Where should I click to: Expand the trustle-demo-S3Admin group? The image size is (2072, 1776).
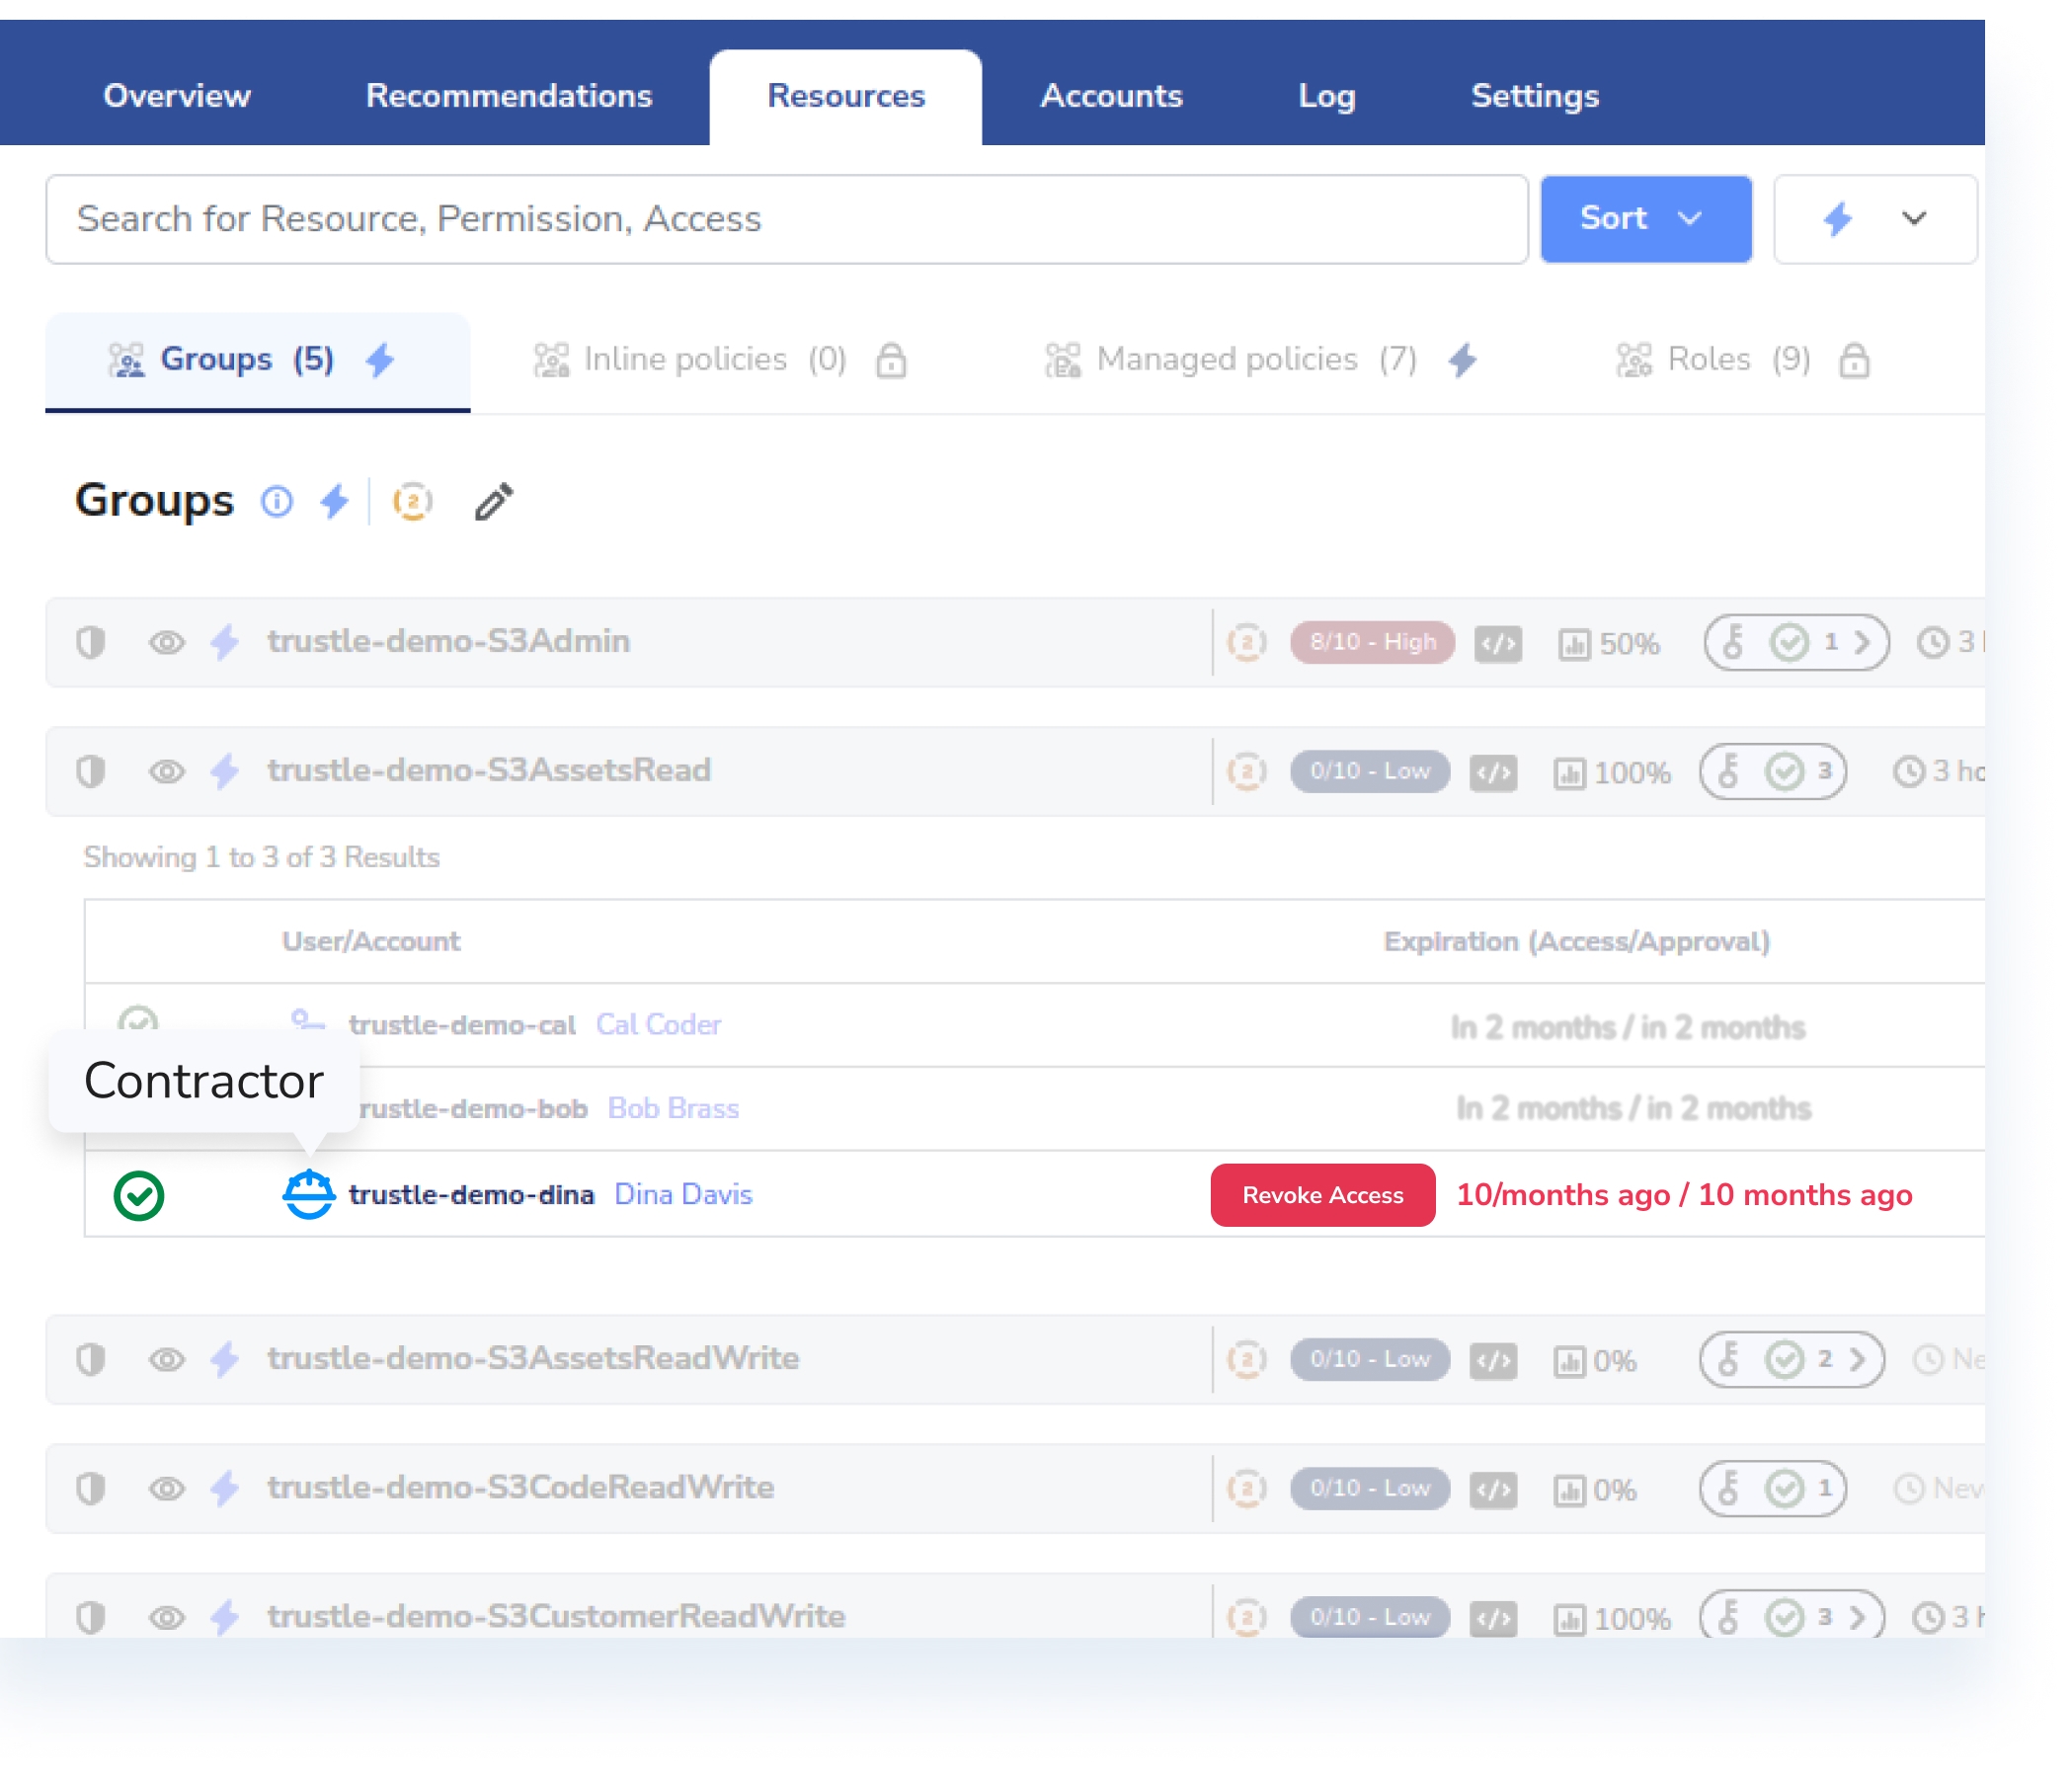(448, 642)
